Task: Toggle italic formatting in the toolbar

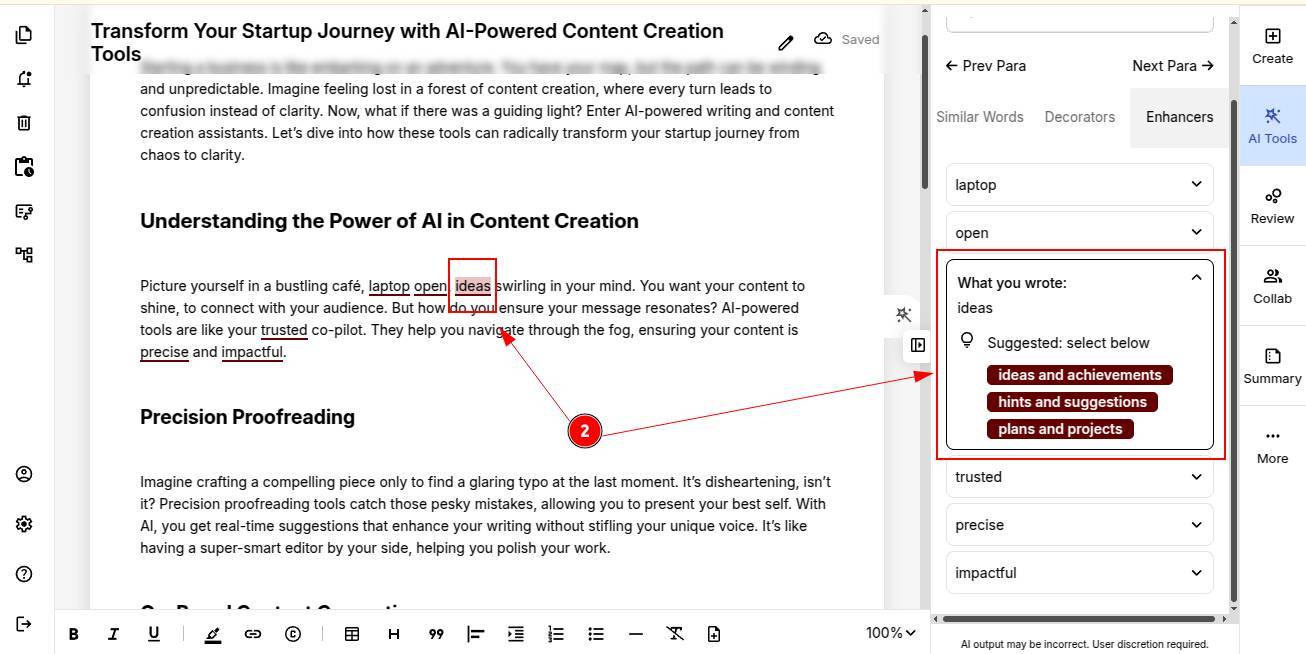Action: (113, 634)
